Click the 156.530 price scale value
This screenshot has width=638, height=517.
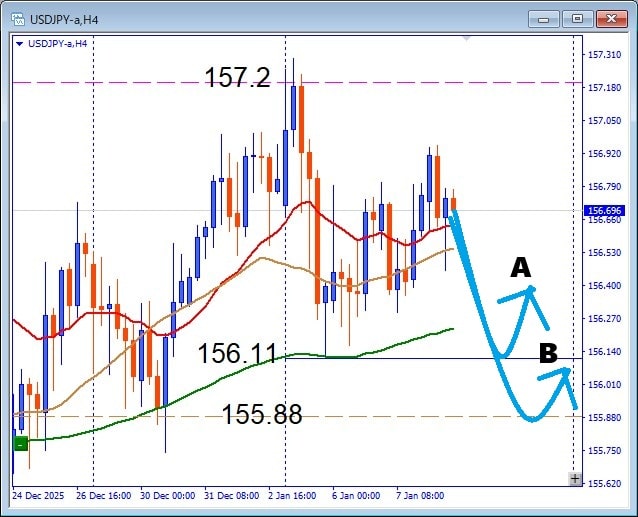(605, 252)
